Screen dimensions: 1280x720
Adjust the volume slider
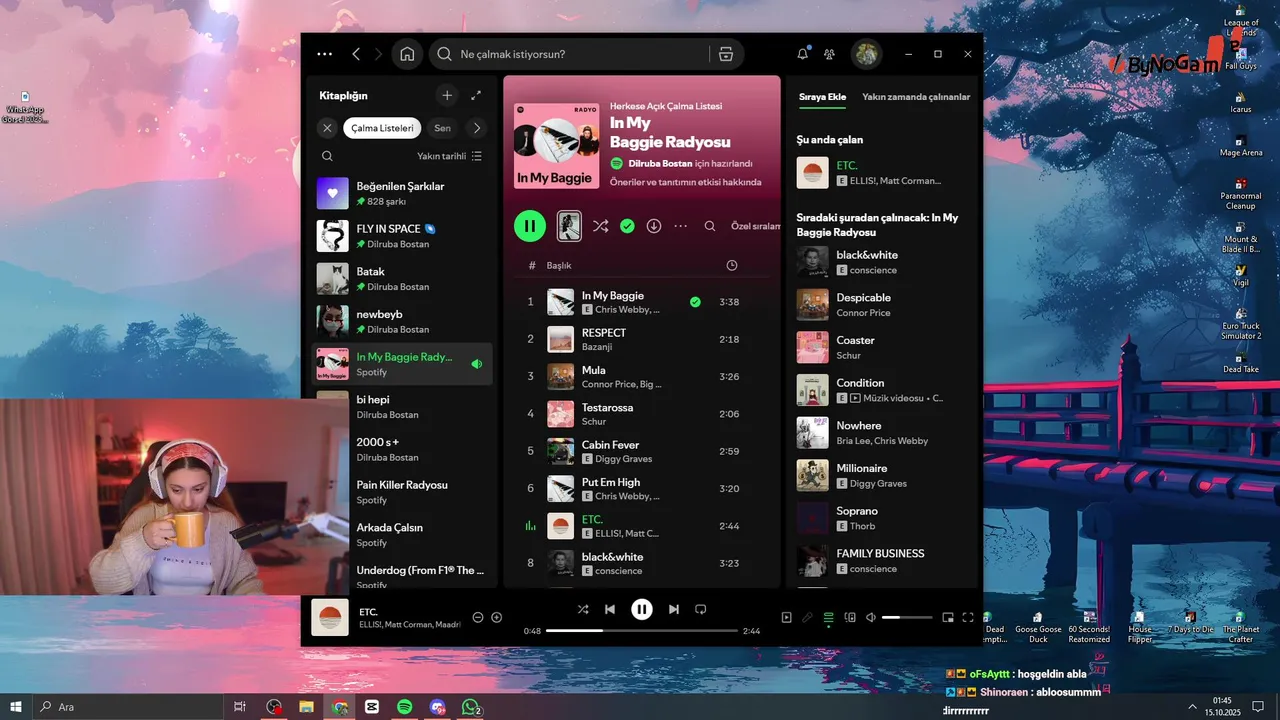pos(906,618)
